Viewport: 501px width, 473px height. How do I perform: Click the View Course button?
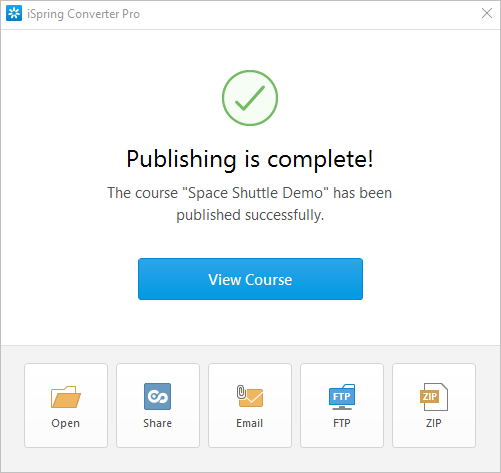coord(250,279)
